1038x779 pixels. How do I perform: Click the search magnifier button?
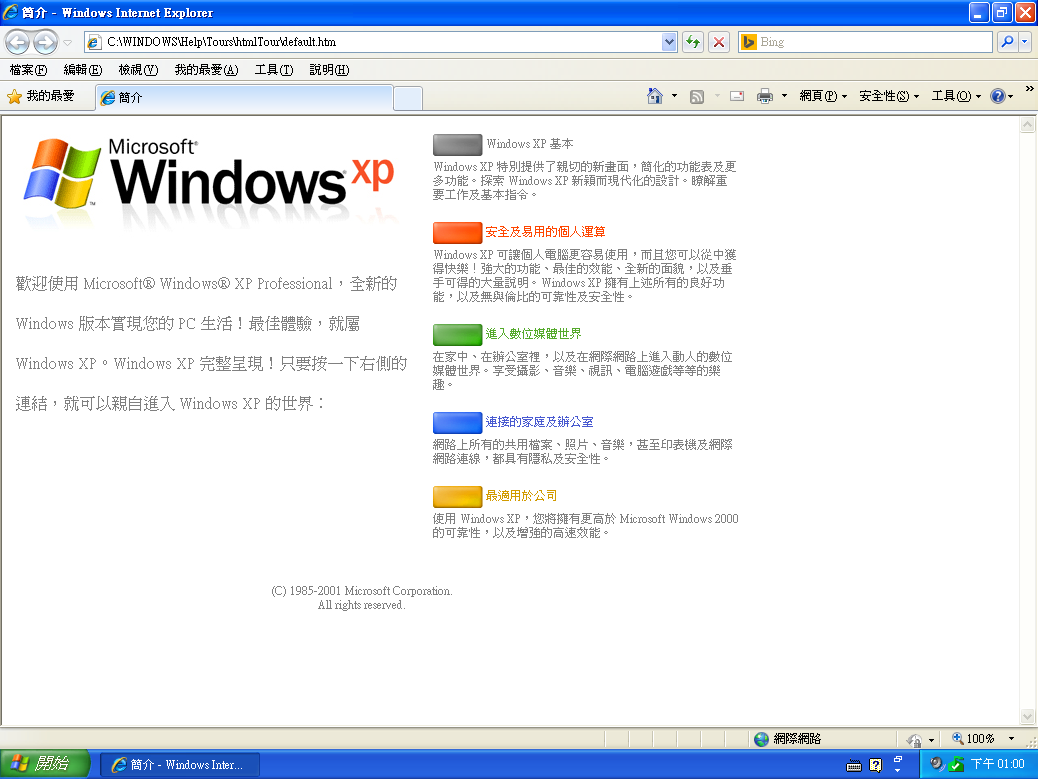1007,42
